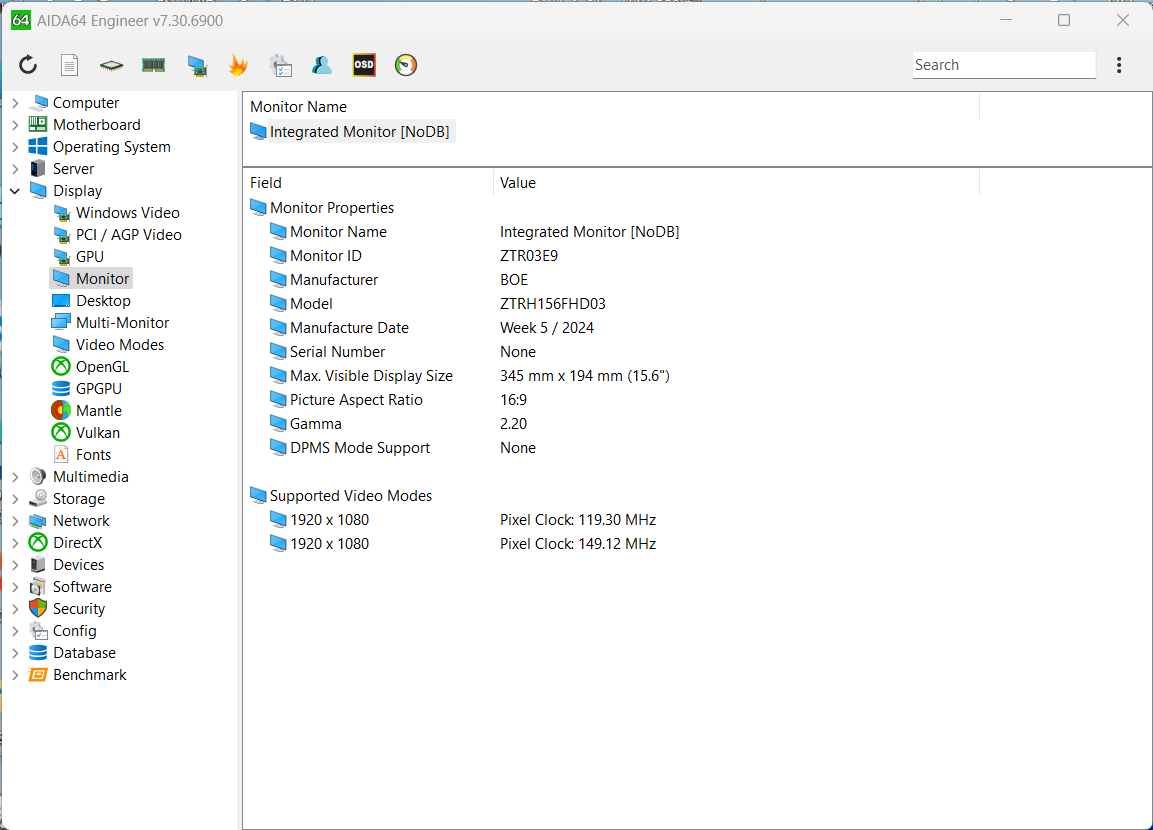Select GPU under Display
Screen dimensions: 1153x830
point(89,257)
